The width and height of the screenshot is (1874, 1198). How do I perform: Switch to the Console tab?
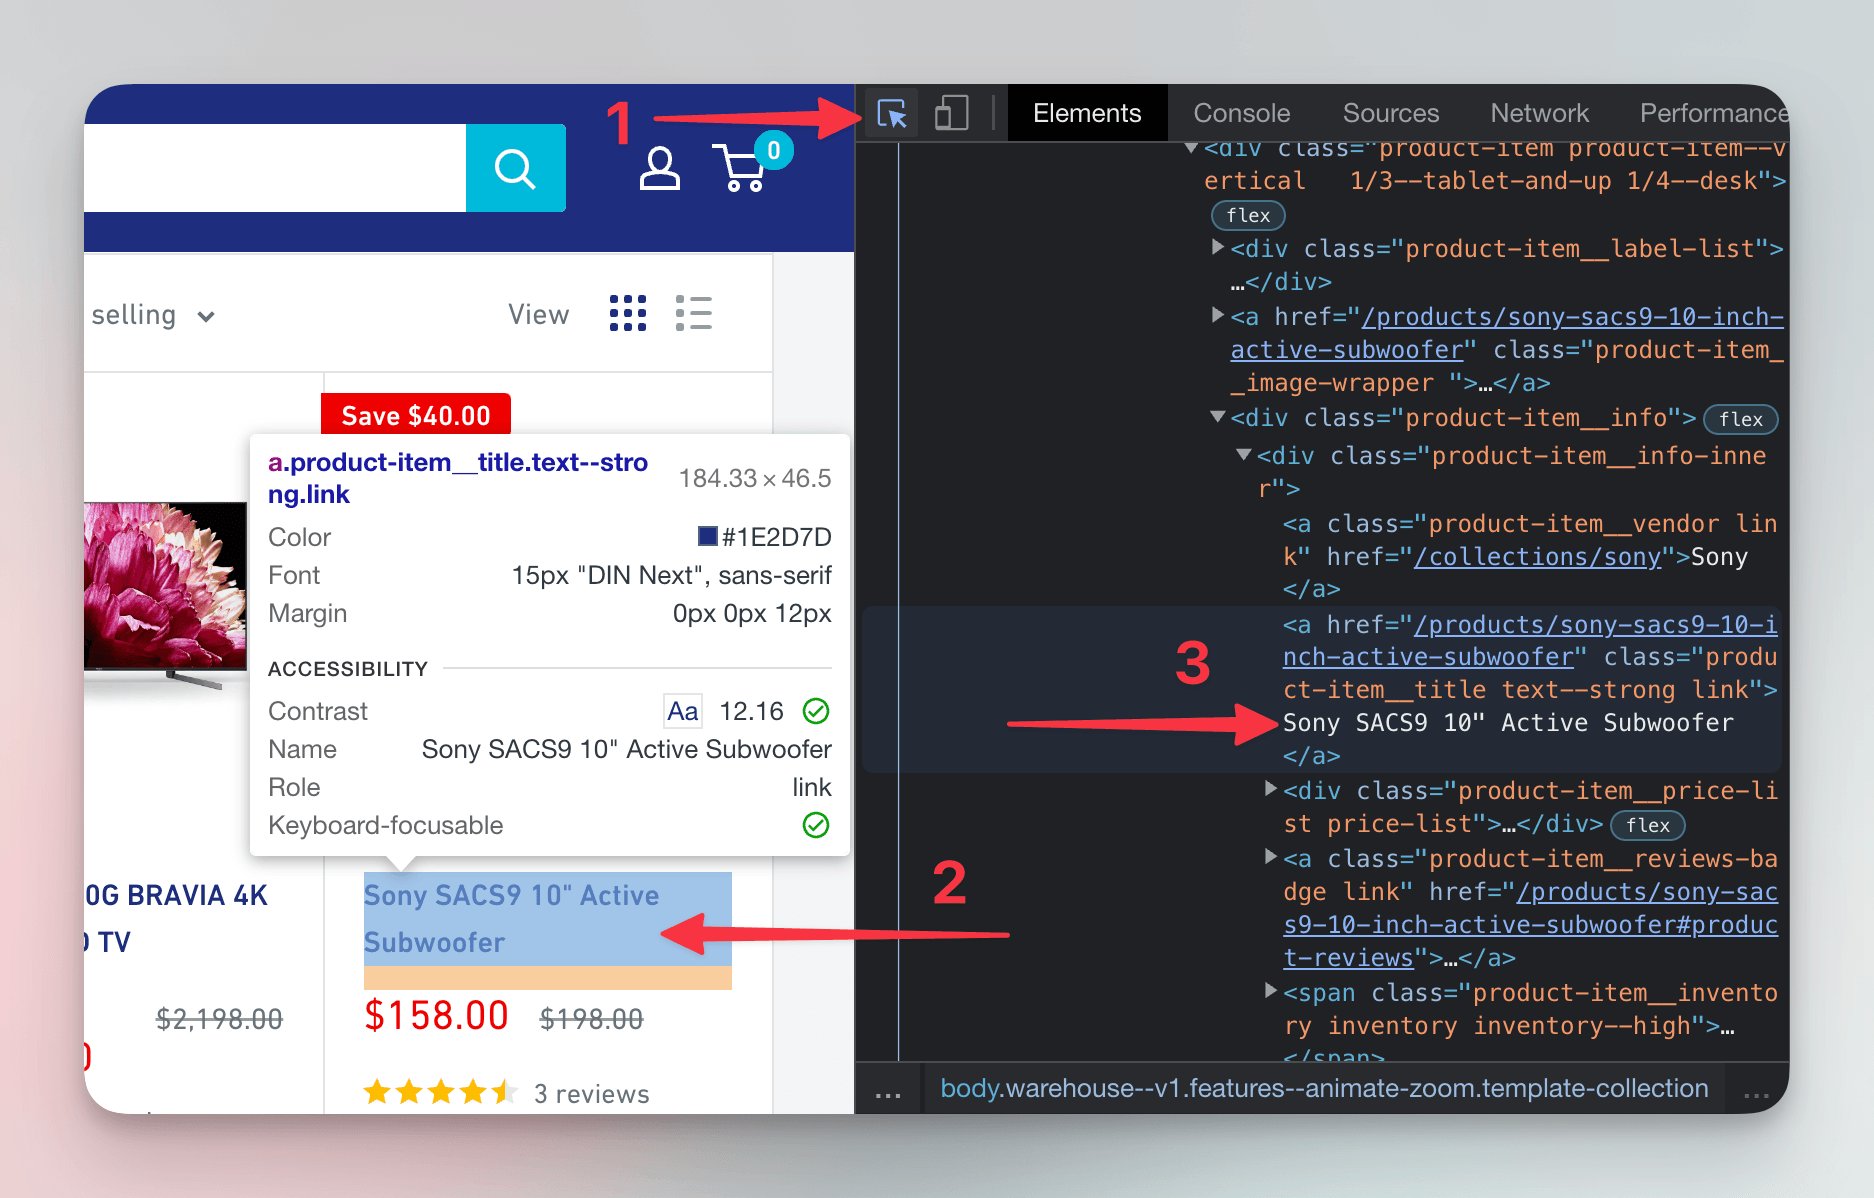tap(1240, 113)
